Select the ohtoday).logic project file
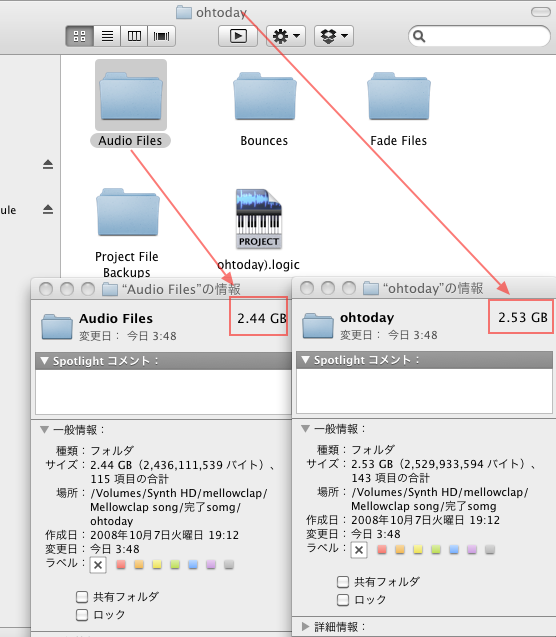This screenshot has height=637, width=556. (x=259, y=219)
